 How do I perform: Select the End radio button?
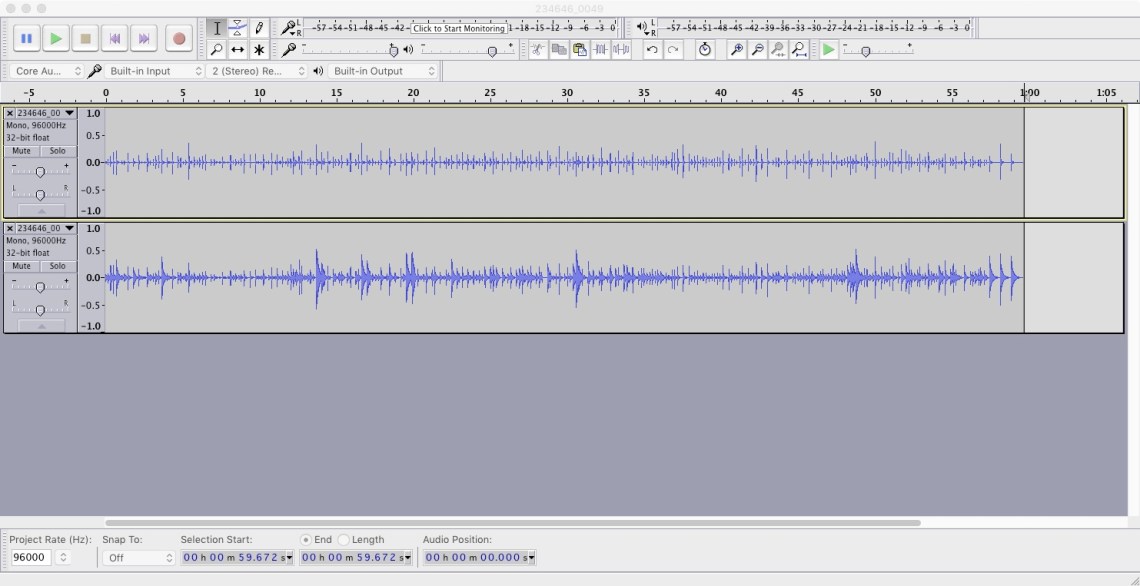coord(306,540)
